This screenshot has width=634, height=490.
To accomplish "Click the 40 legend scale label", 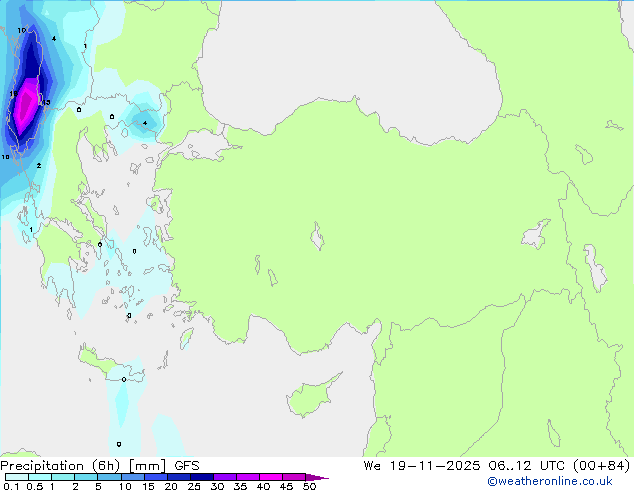I will (263, 486).
